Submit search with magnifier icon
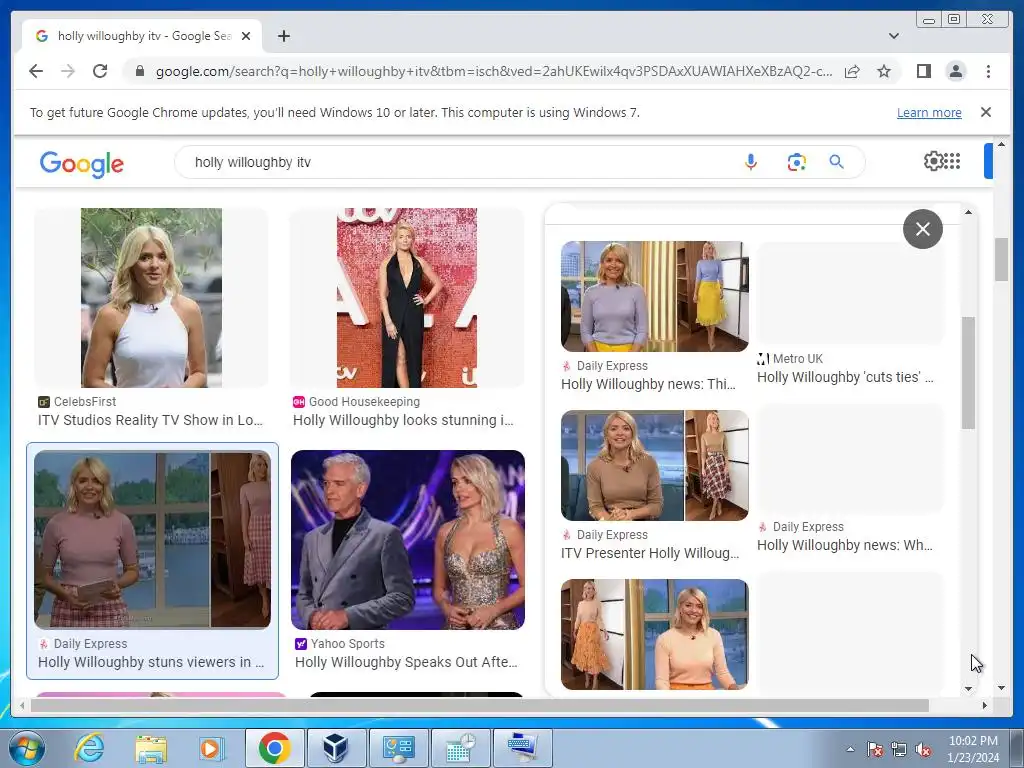The width and height of the screenshot is (1024, 768). pyautogui.click(x=836, y=162)
